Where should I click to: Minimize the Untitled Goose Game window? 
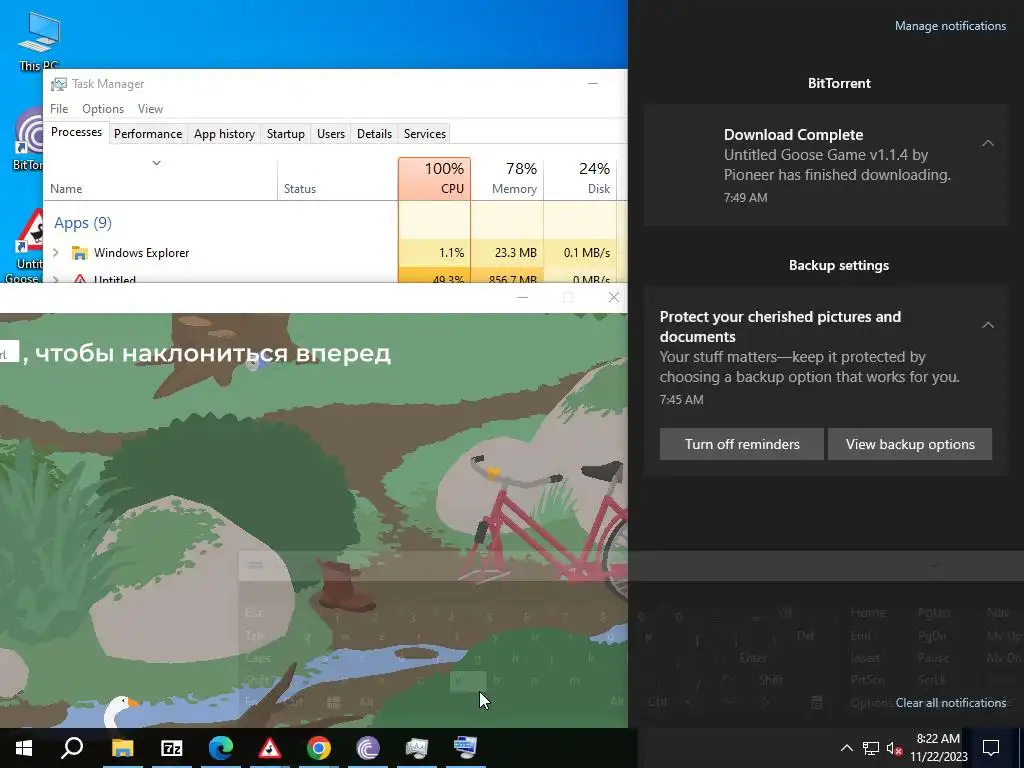522,297
